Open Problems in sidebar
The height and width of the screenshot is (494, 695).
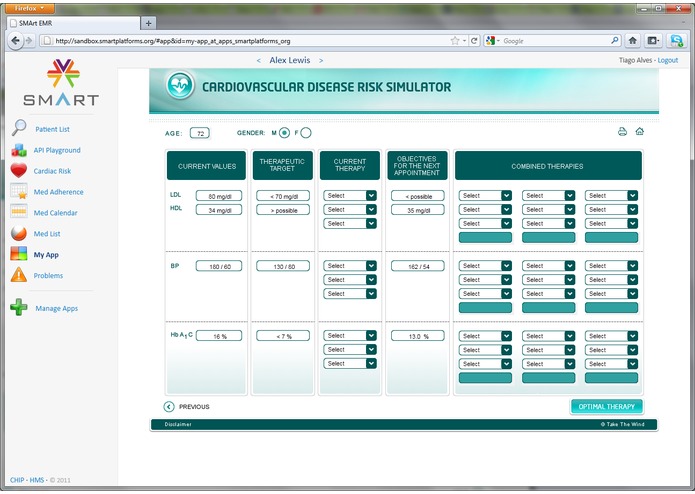[48, 276]
